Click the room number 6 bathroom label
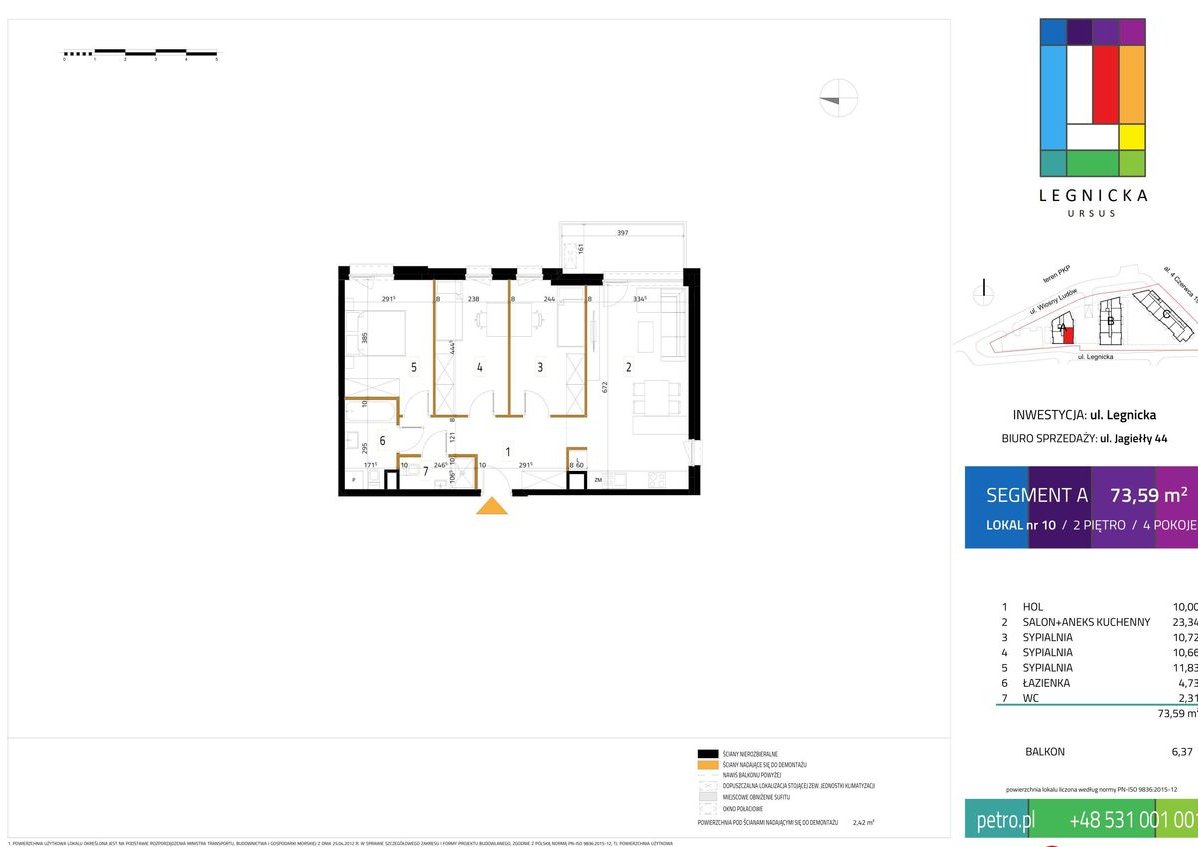Screen dimensions: 1198x847 (x=382, y=440)
